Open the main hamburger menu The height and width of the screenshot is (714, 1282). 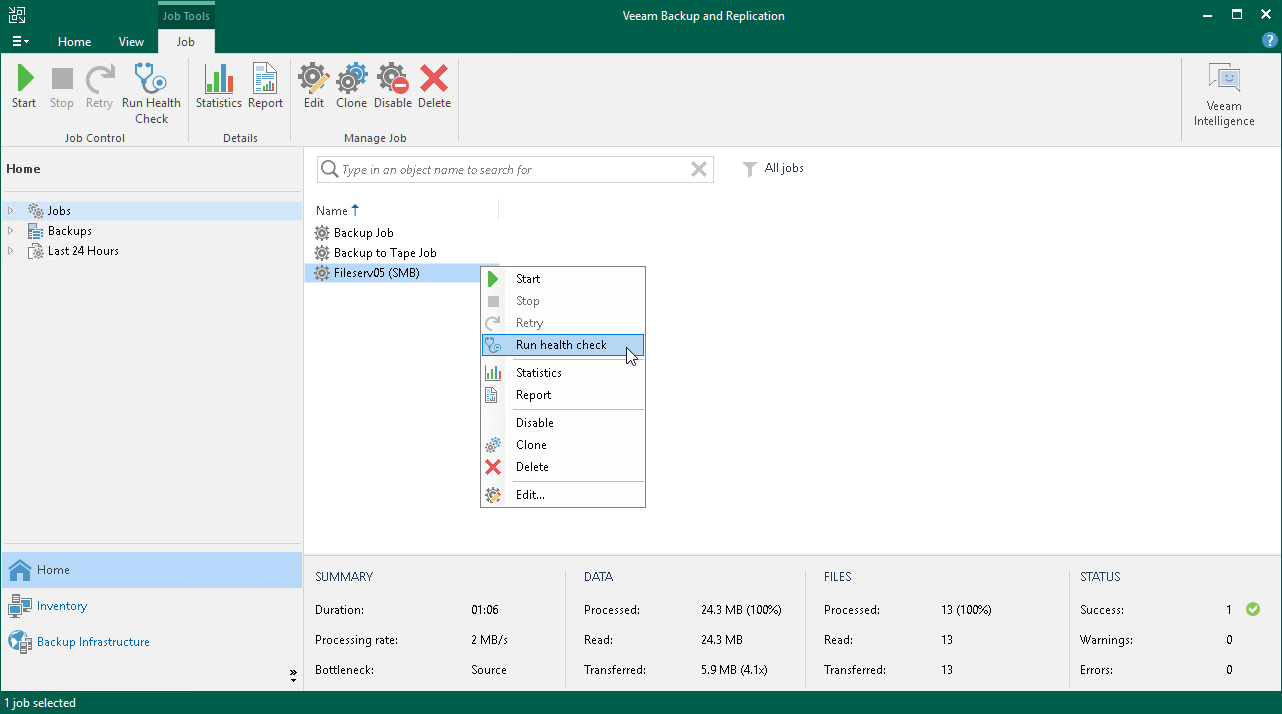point(20,42)
